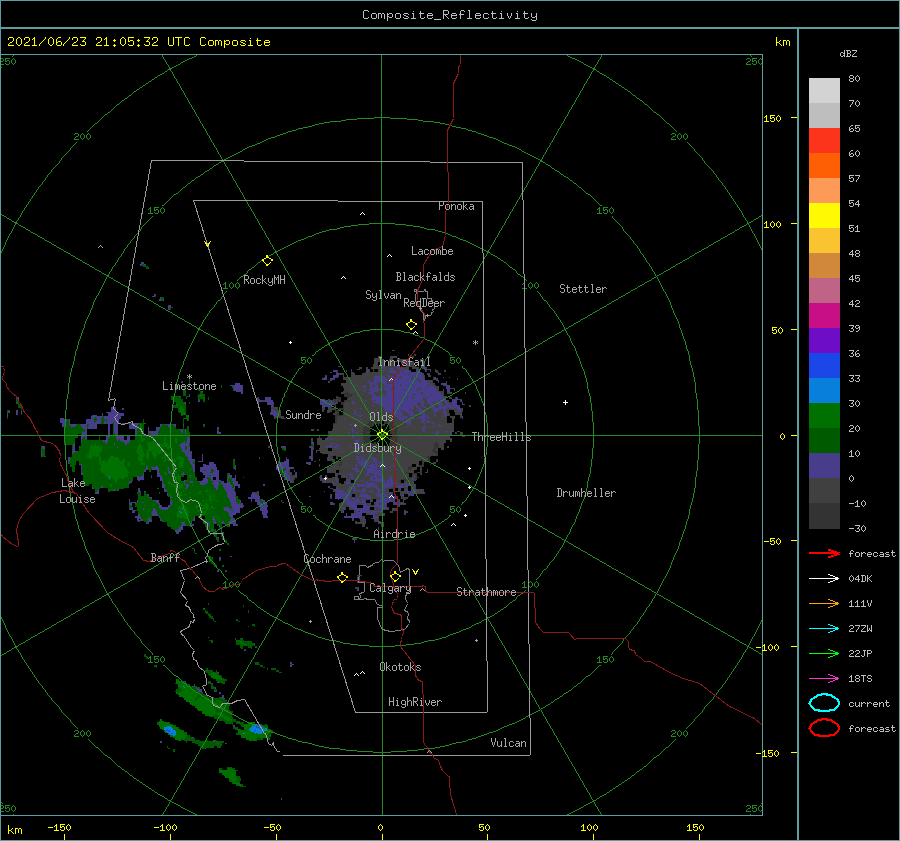
Task: Click the Composite_Reflectivity title text
Action: click(x=450, y=15)
